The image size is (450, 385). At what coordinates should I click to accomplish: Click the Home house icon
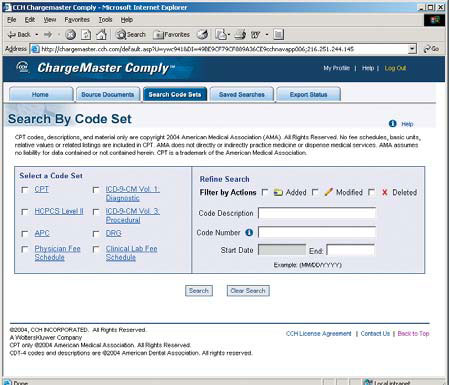pyautogui.click(x=101, y=34)
